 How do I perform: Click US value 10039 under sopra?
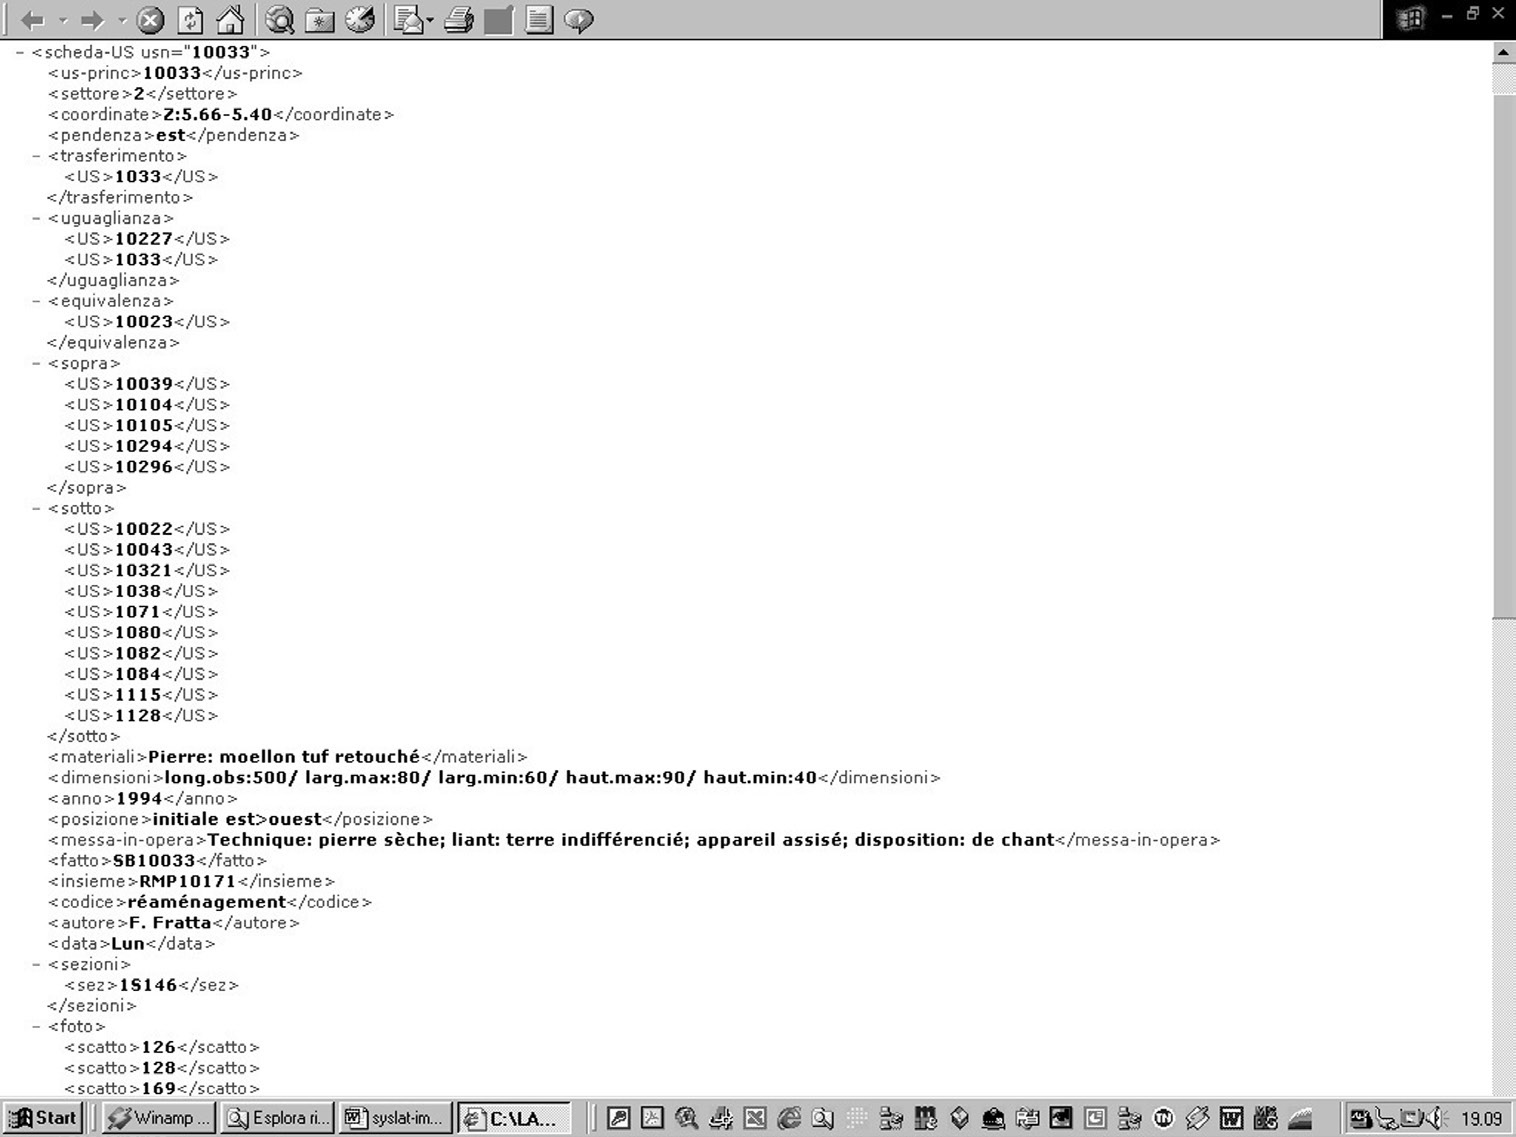point(144,384)
